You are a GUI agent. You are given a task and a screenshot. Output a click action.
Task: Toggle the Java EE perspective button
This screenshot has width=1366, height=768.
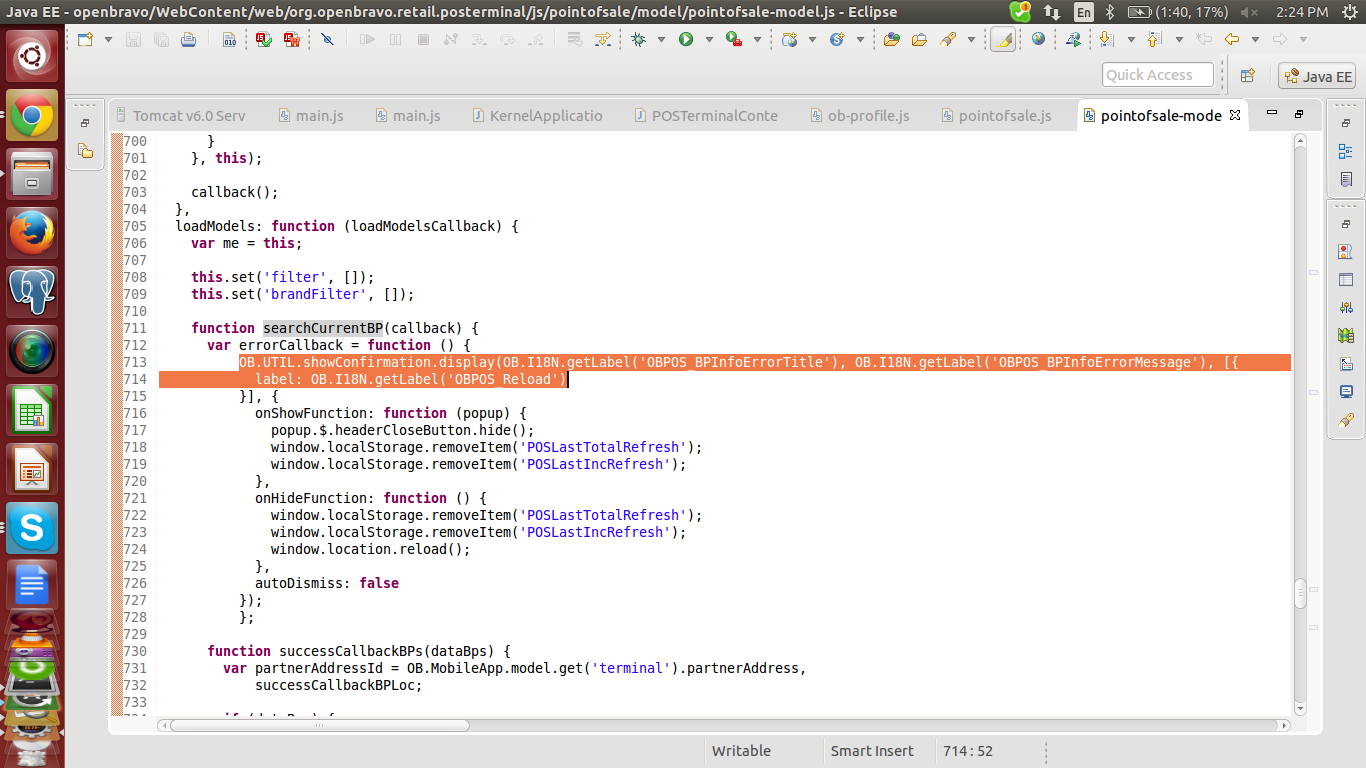pos(1317,76)
